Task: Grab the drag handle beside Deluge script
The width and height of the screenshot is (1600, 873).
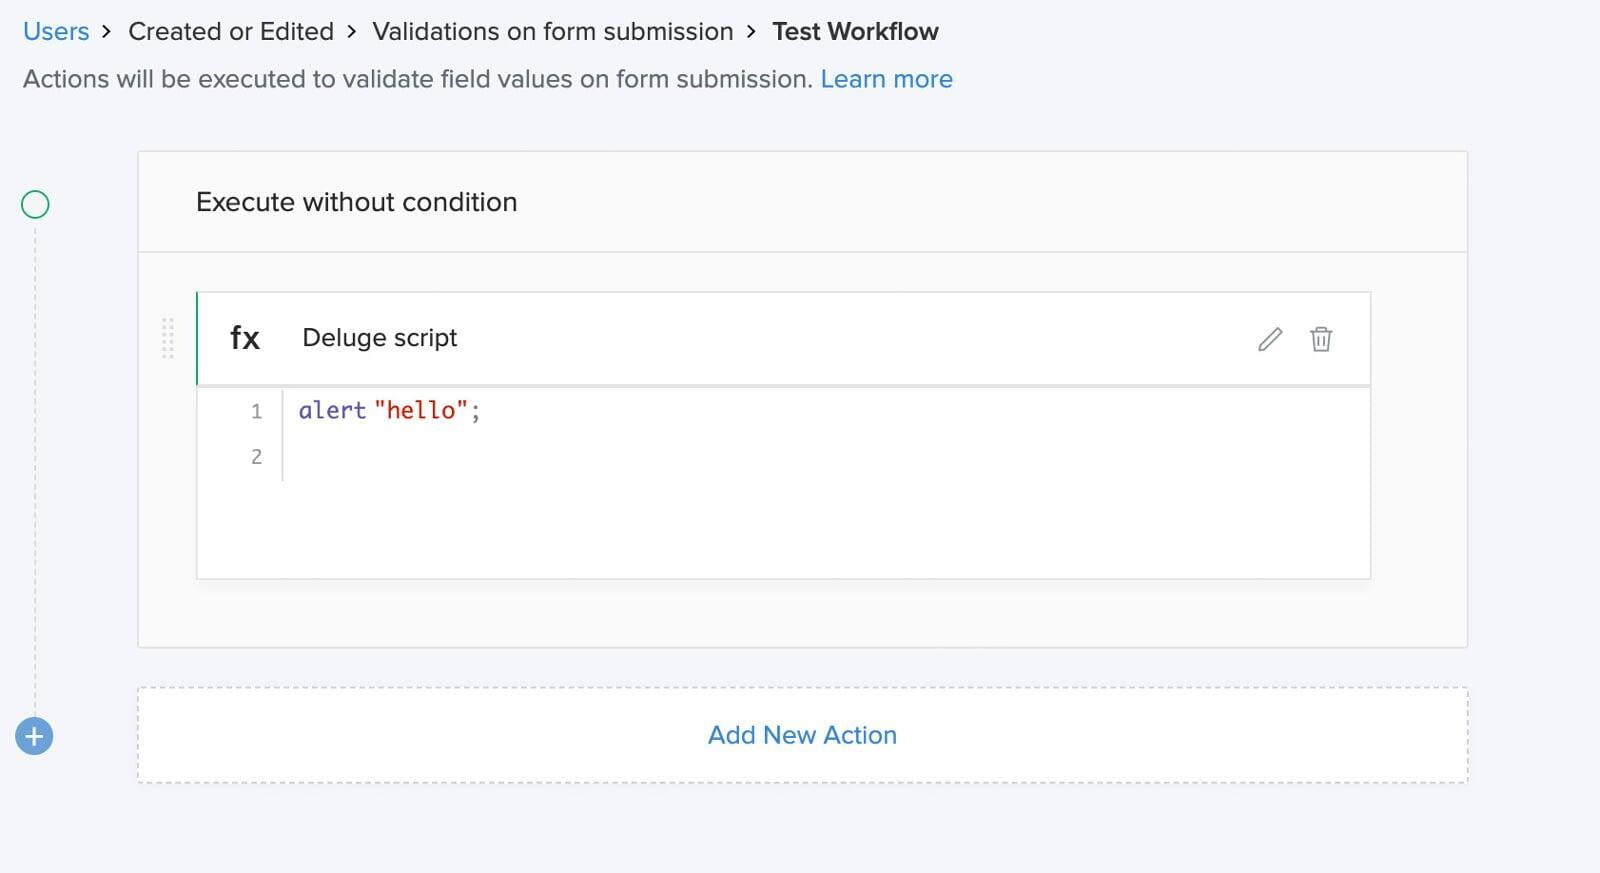Action: [168, 338]
